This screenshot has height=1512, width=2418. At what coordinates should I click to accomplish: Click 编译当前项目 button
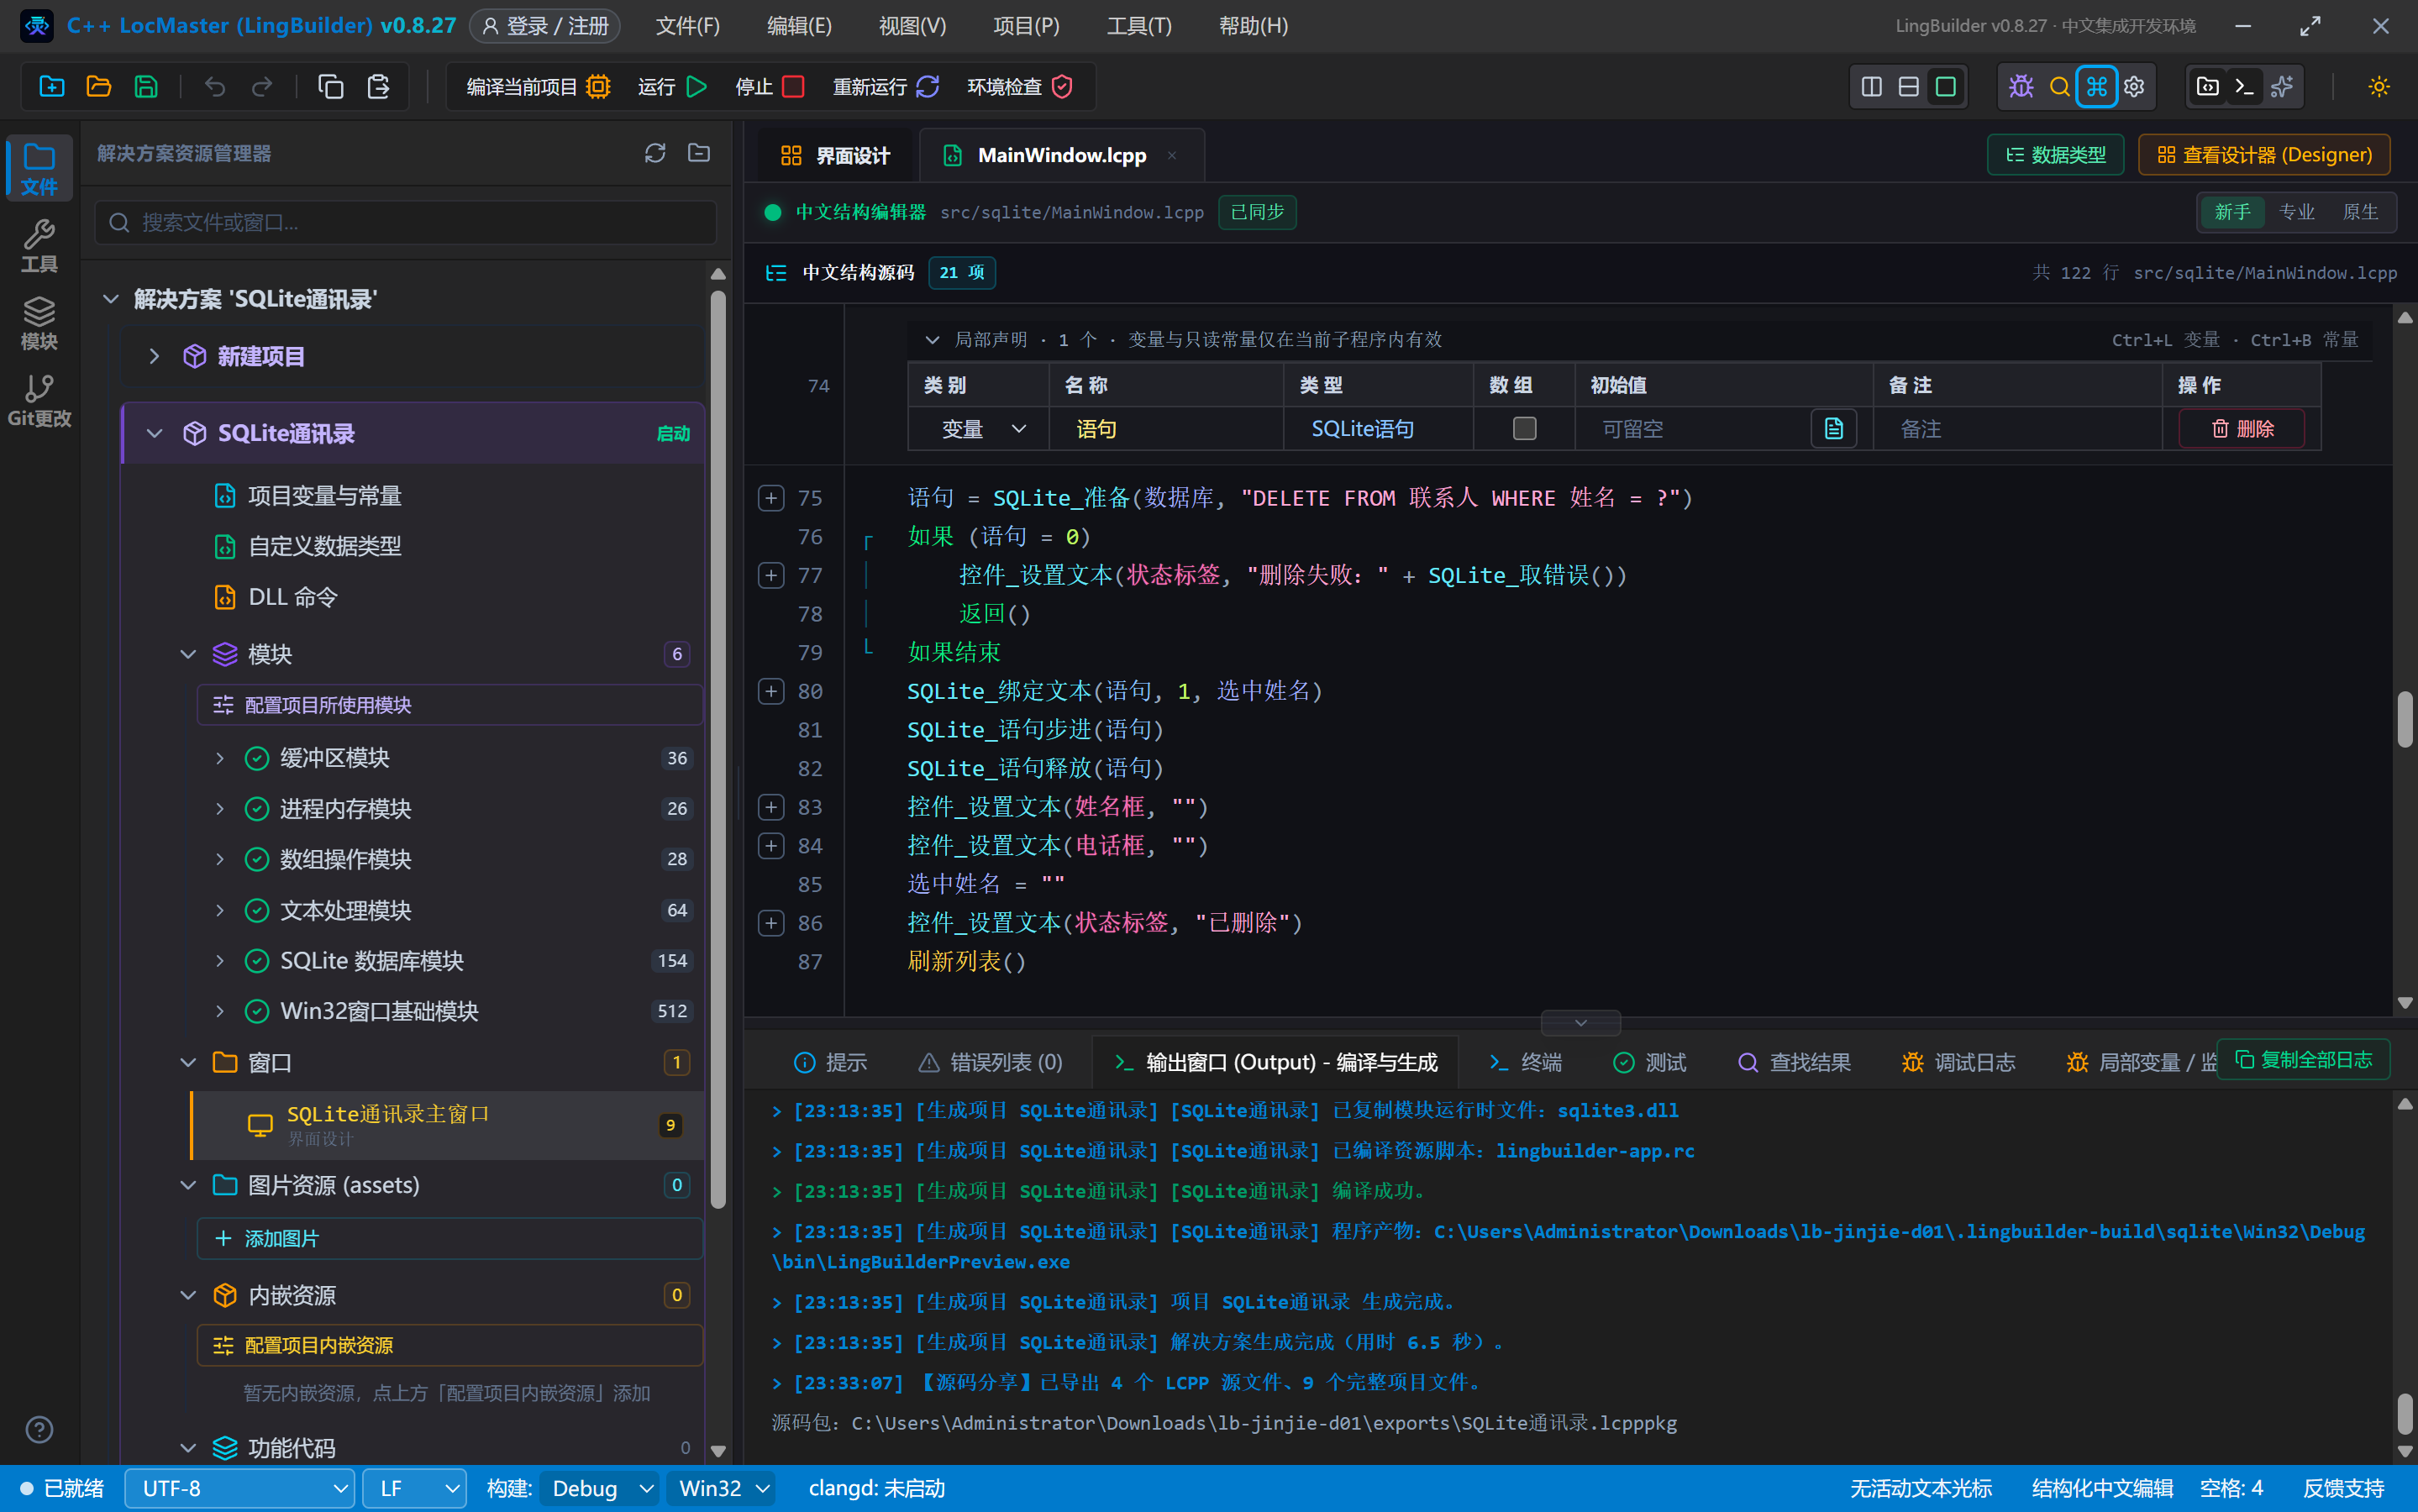(538, 87)
